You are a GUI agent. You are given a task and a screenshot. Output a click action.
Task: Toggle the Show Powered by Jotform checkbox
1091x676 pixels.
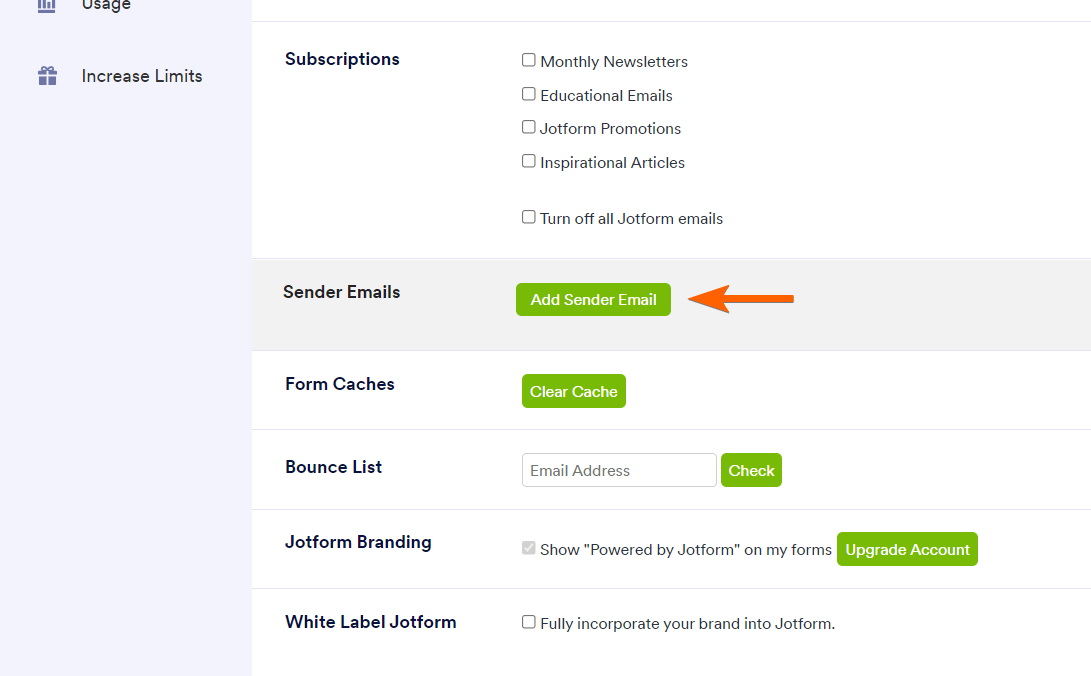(529, 548)
